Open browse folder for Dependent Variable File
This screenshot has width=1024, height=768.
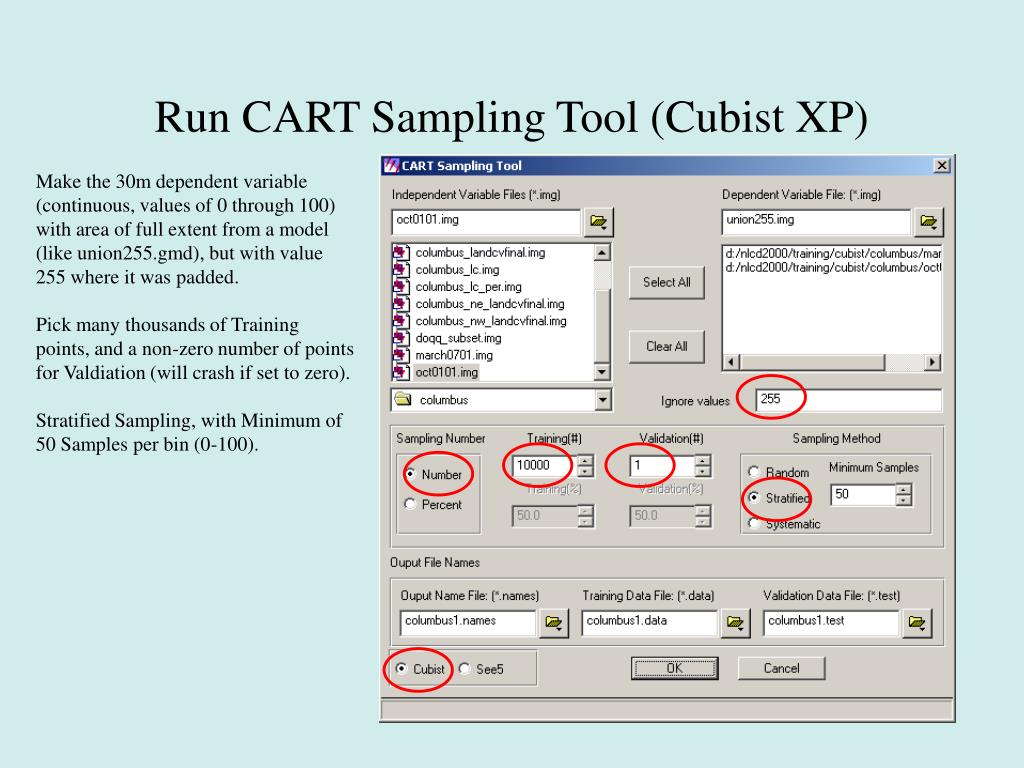click(x=928, y=222)
